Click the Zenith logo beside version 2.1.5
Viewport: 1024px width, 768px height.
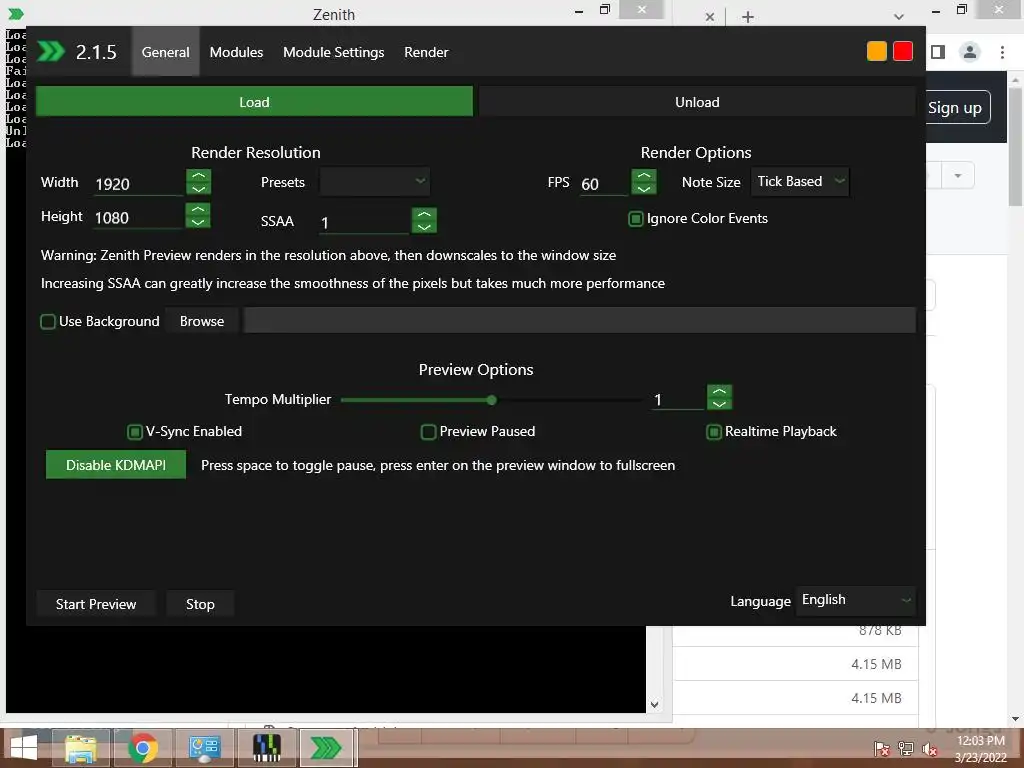point(51,51)
